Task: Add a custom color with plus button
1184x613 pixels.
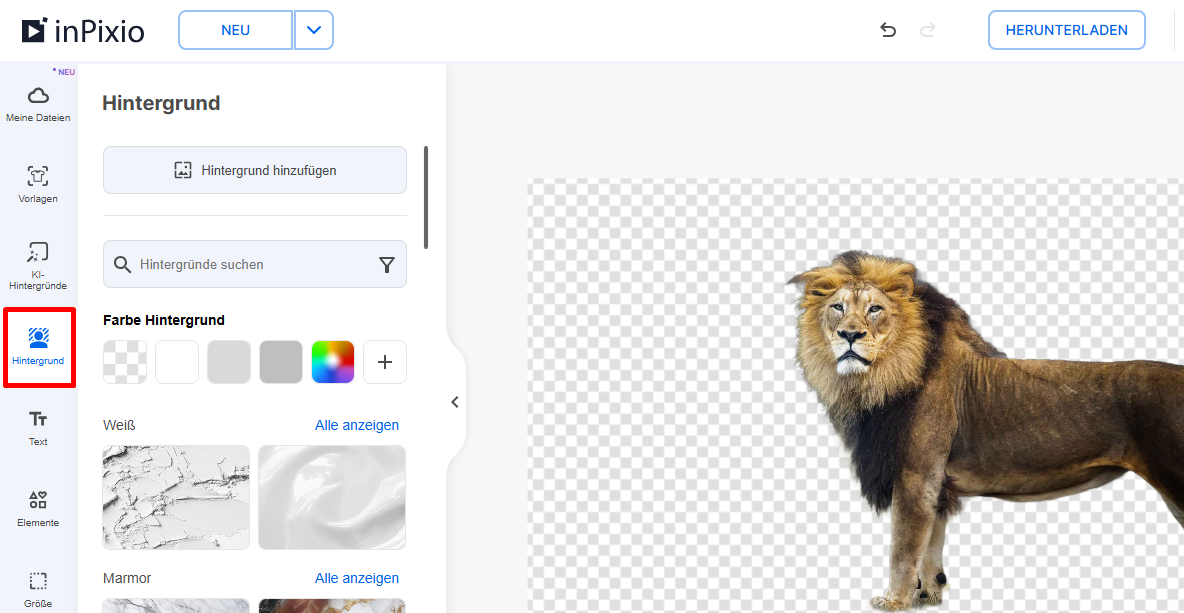Action: click(385, 362)
